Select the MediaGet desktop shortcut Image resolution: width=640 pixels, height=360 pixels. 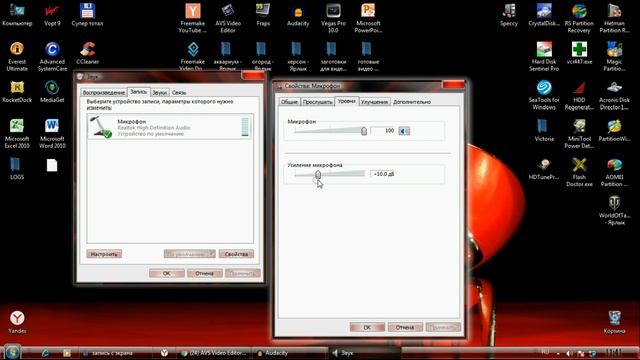pyautogui.click(x=52, y=91)
